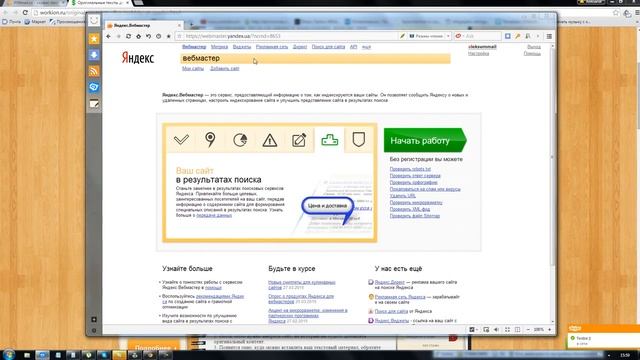The width and height of the screenshot is (640, 360).
Task: Click the sidebar settings gear icon
Action: (x=94, y=330)
